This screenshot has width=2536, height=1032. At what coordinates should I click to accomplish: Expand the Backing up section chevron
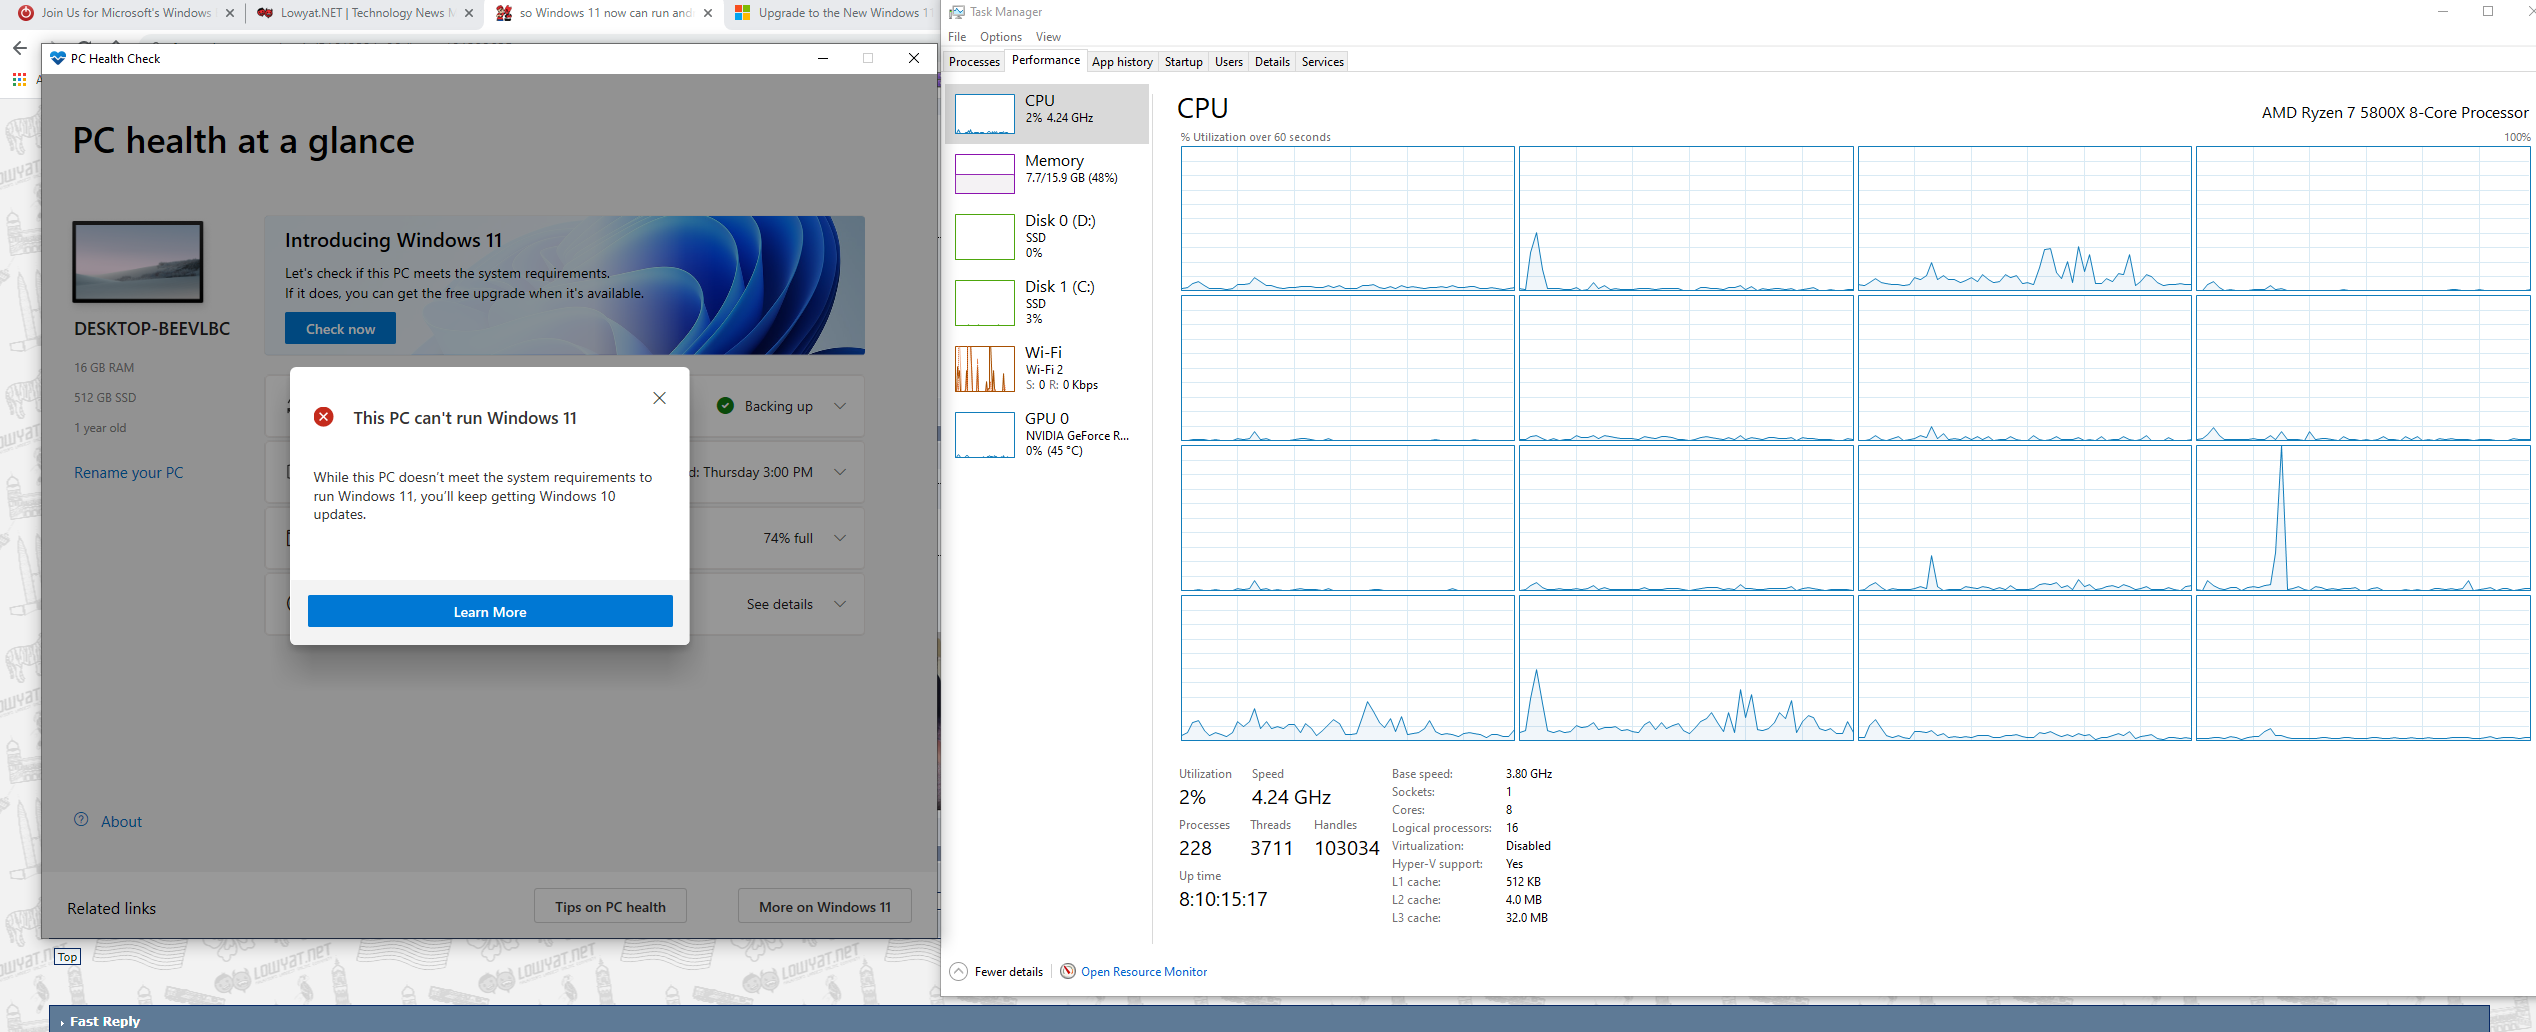click(840, 406)
